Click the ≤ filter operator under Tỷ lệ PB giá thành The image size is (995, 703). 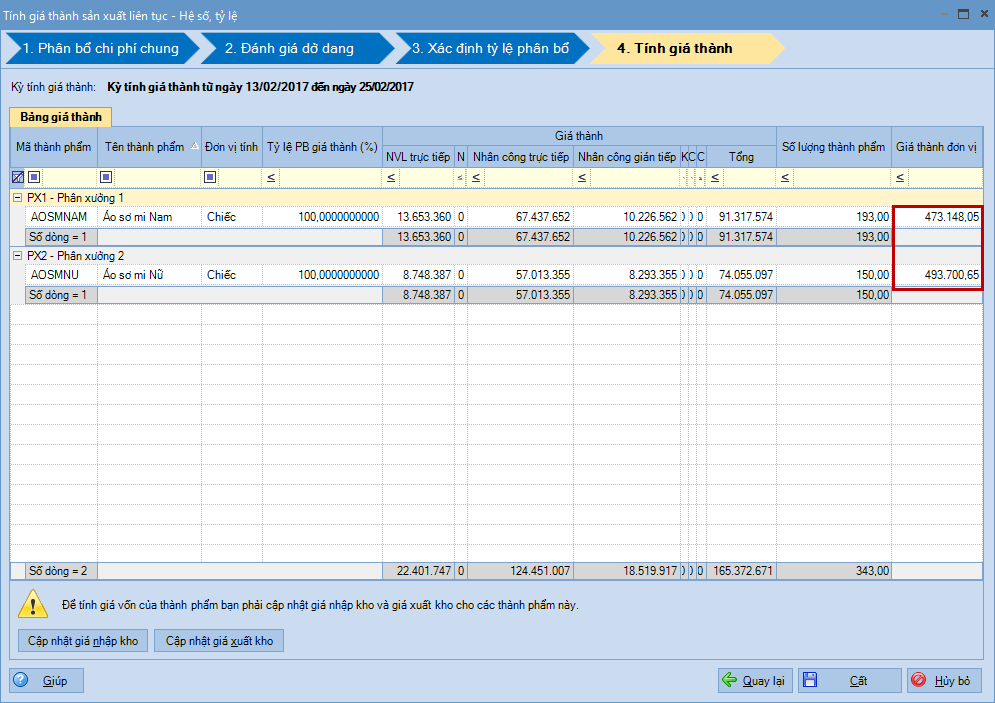click(x=271, y=178)
